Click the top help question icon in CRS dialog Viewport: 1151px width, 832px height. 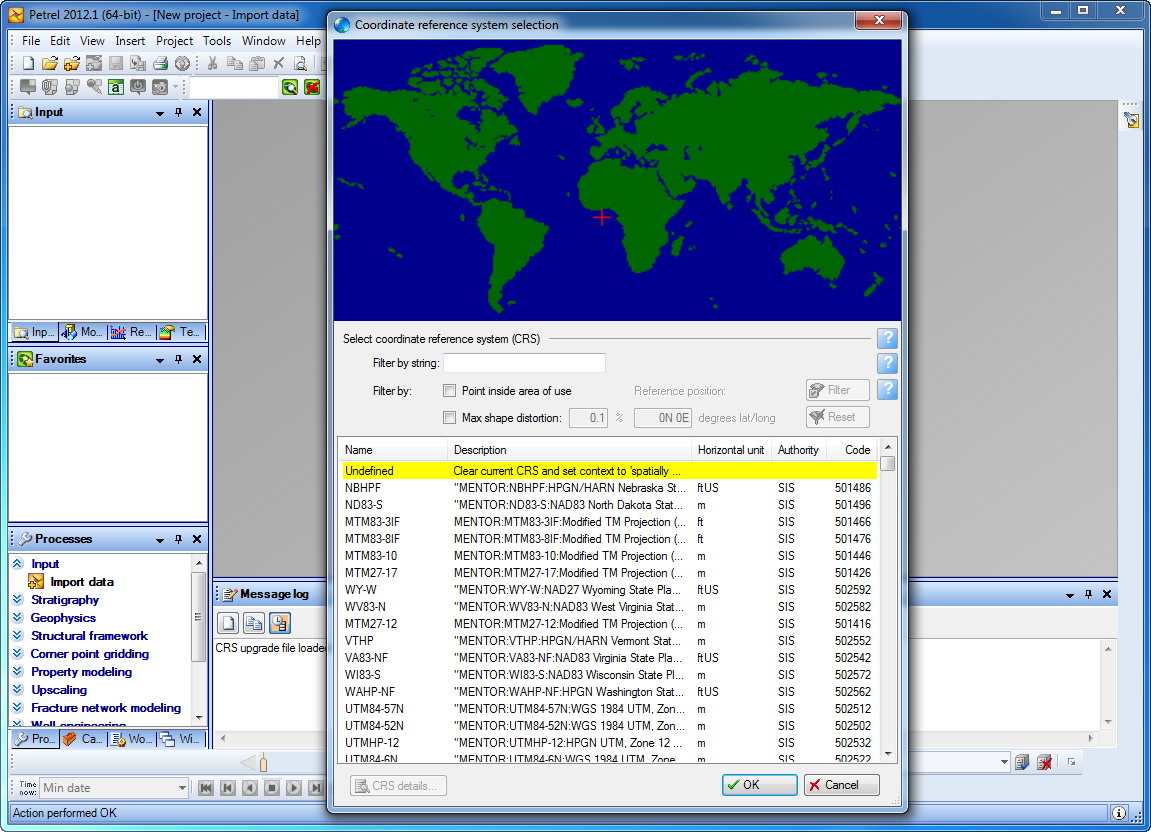tap(887, 338)
